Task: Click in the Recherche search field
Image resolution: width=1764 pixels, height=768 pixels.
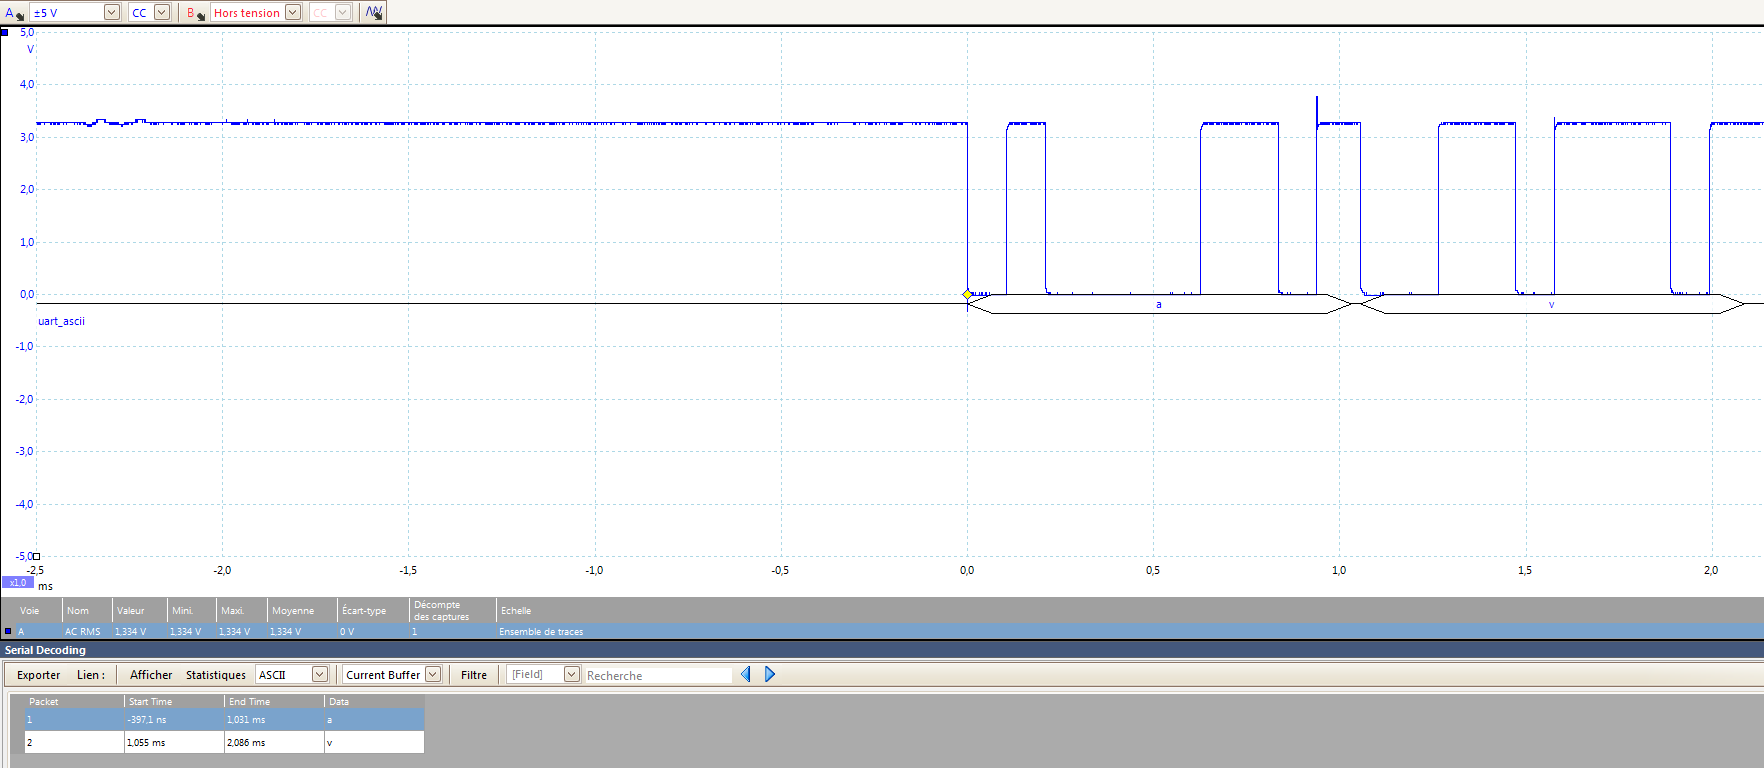Action: [658, 675]
